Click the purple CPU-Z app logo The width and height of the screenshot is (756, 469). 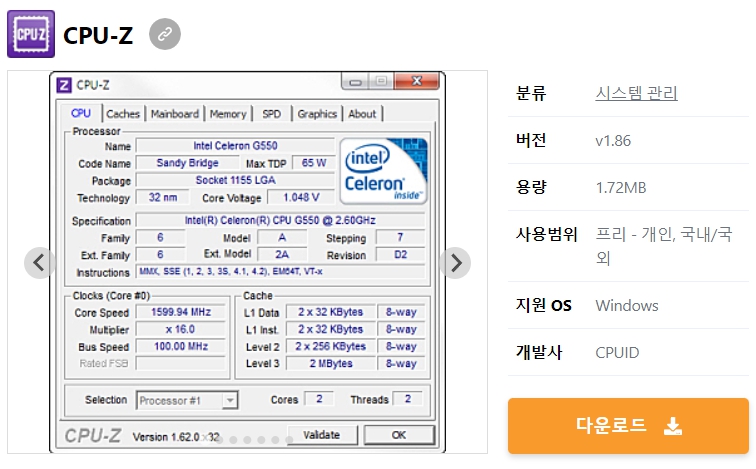point(31,34)
